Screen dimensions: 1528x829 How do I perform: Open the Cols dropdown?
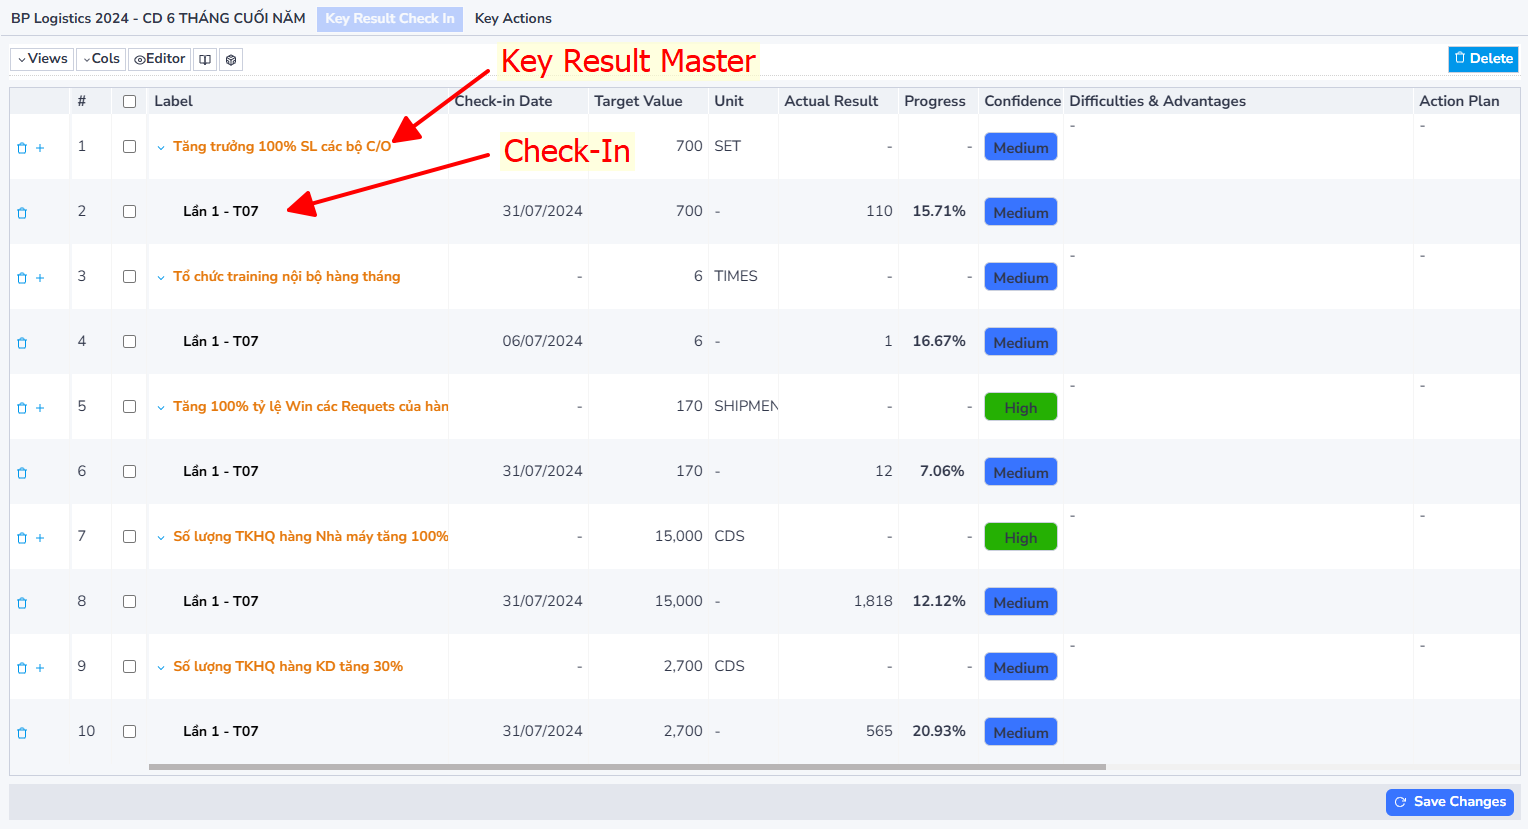[x=101, y=59]
